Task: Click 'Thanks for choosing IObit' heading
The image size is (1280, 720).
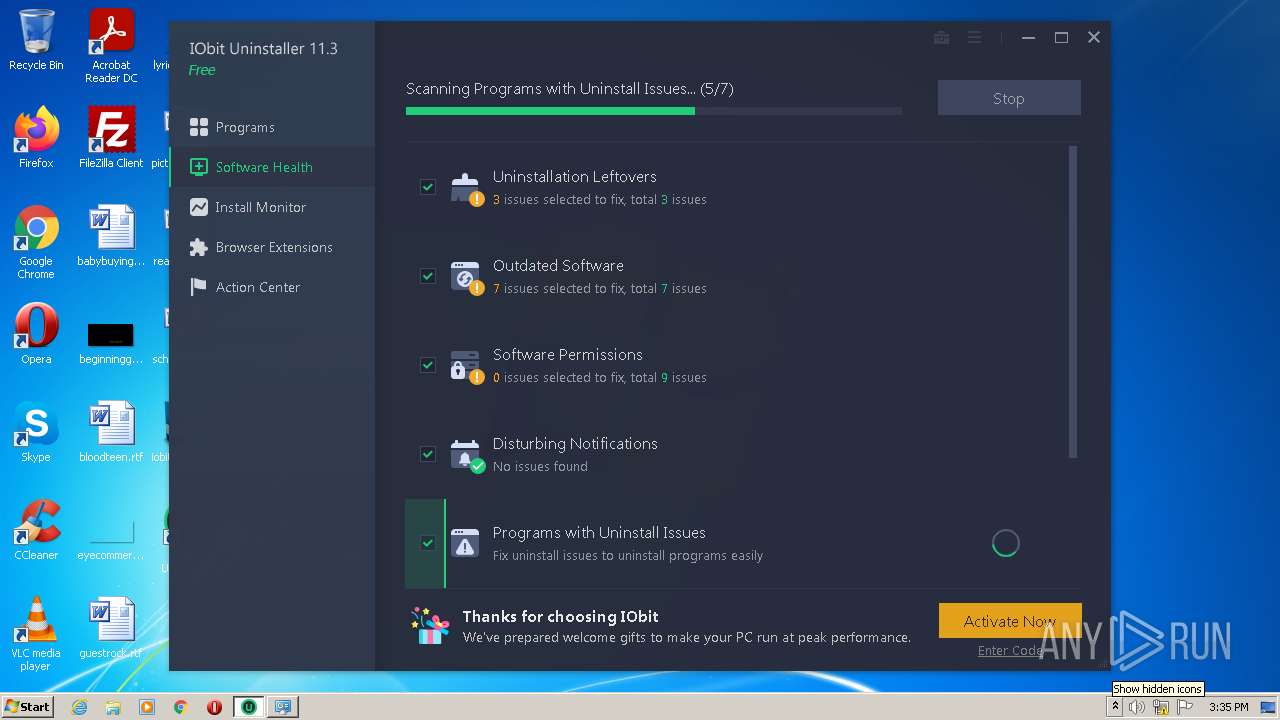Action: click(x=560, y=617)
